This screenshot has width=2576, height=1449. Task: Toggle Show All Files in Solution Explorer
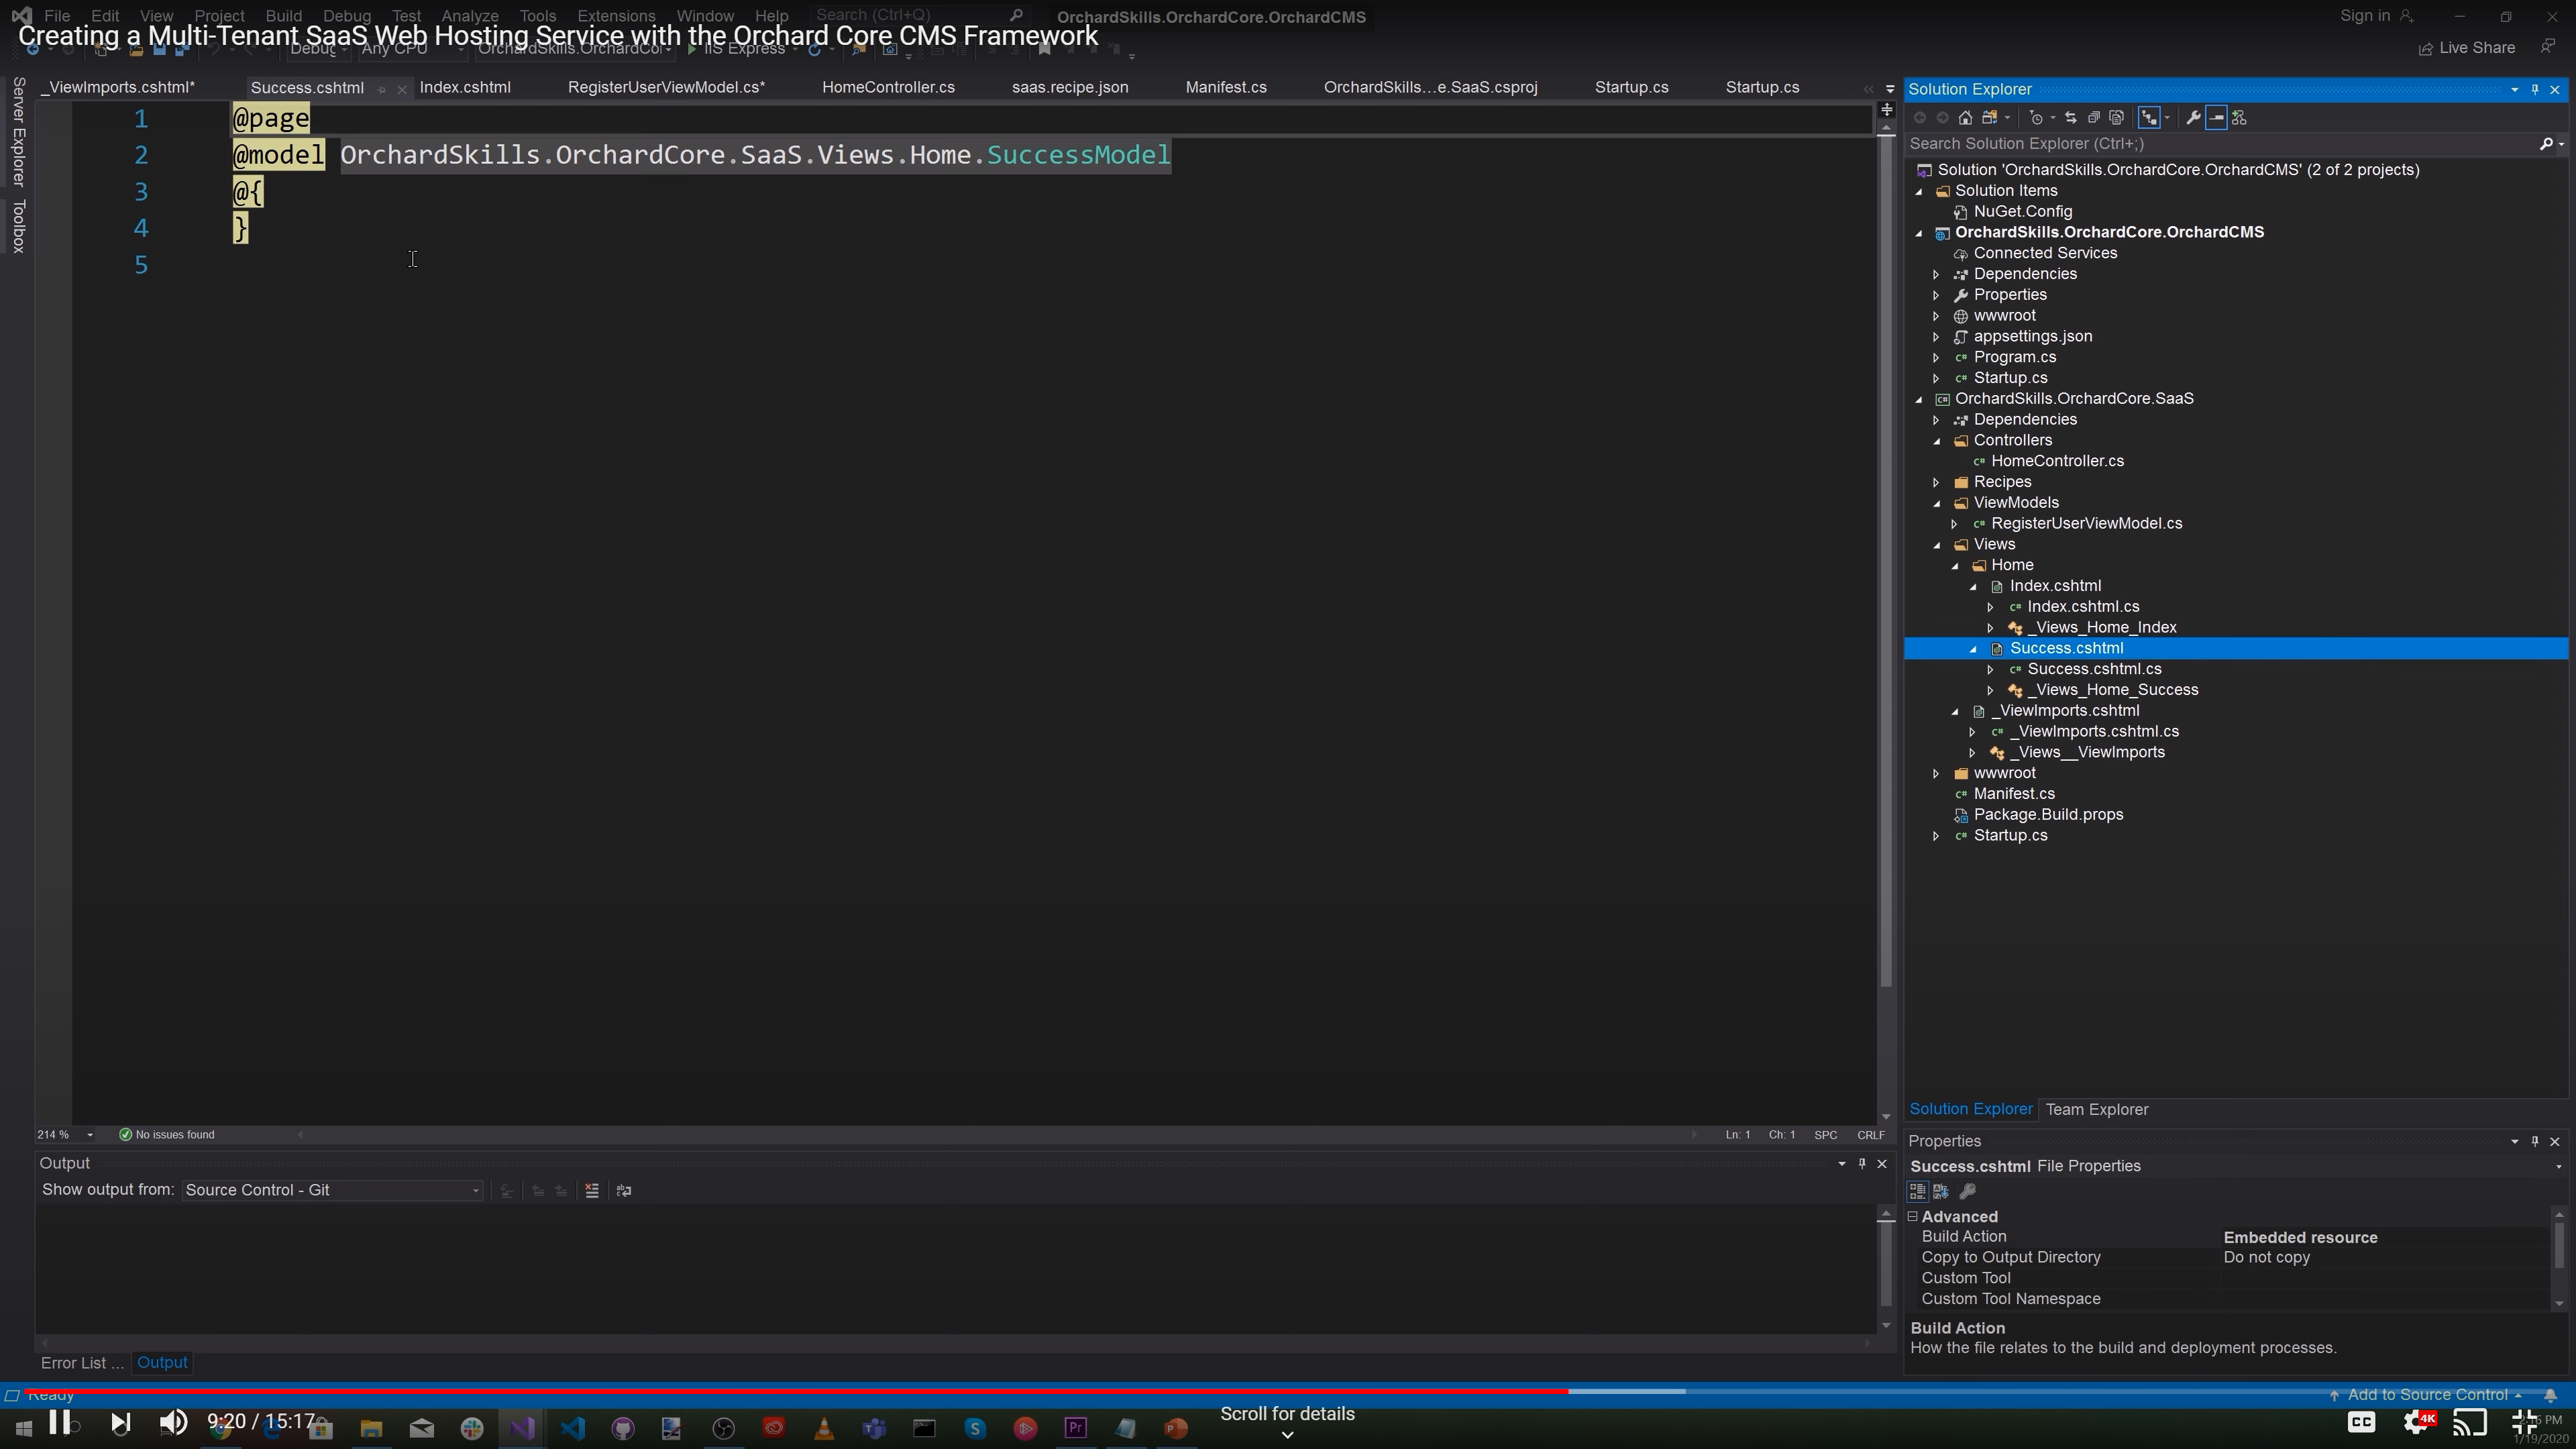point(2116,118)
